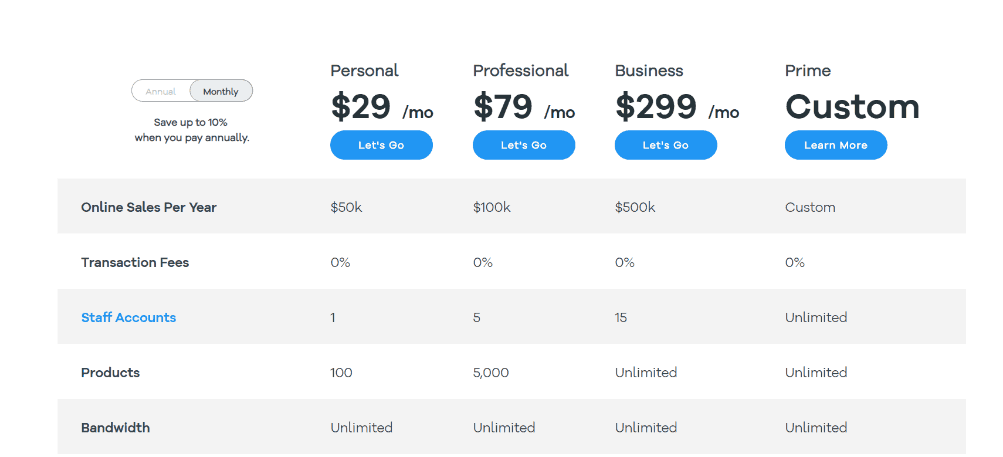Click Let's Go under Personal plan

381,145
